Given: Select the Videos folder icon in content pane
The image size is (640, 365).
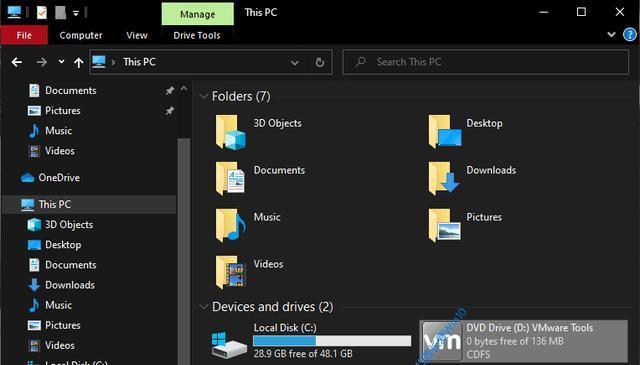Looking at the screenshot, I should [231, 272].
